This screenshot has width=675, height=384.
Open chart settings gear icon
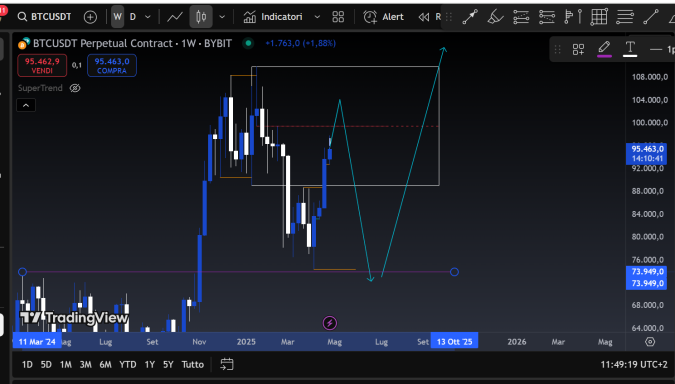coord(650,342)
